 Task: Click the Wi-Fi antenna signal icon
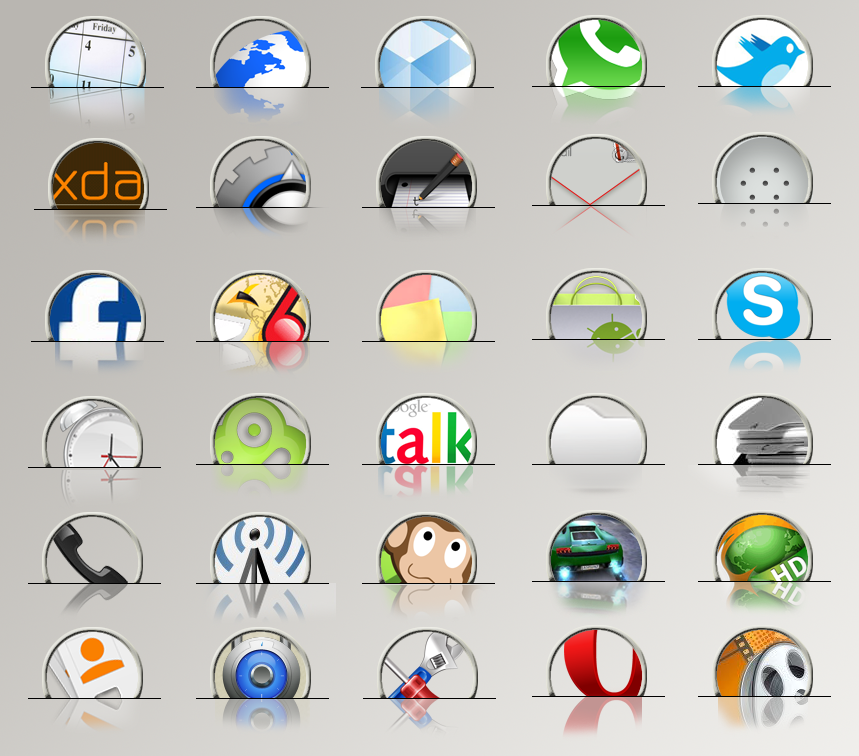pyautogui.click(x=260, y=558)
